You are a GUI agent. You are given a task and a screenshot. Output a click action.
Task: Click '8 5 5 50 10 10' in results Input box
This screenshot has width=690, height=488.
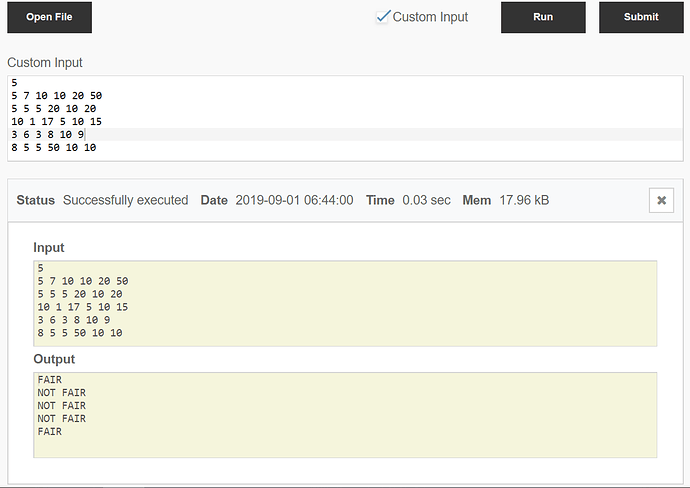point(80,333)
